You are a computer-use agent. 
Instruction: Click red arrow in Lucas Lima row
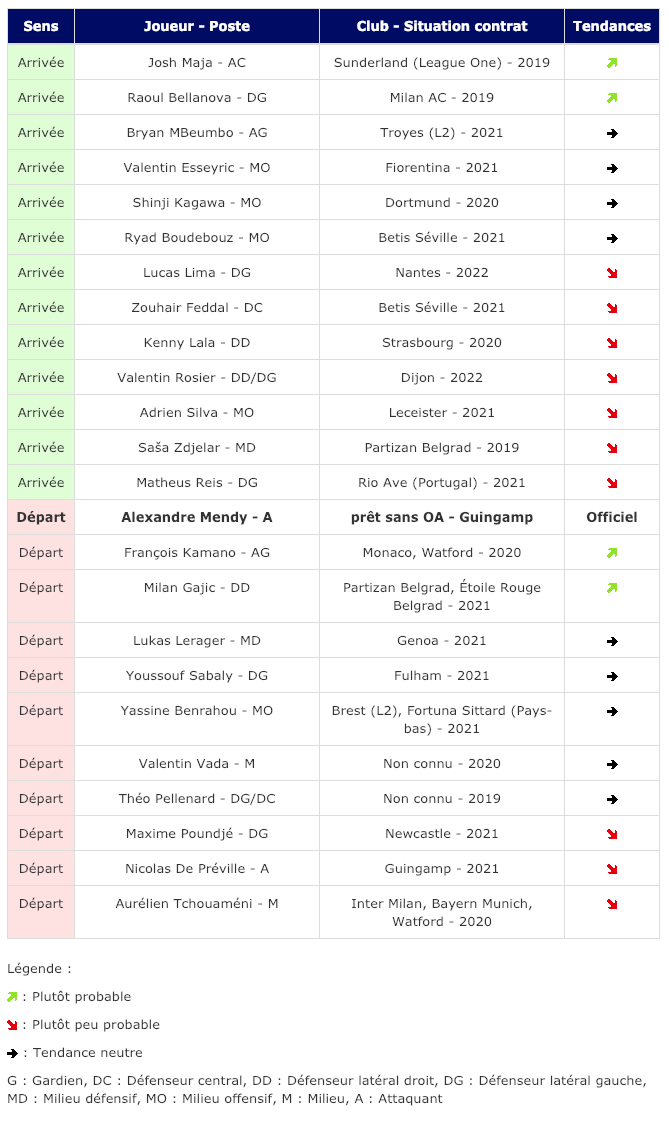(612, 273)
